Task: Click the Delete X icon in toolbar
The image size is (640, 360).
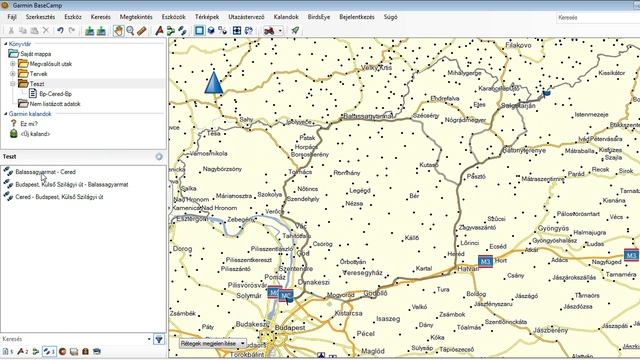Action: click(46, 31)
